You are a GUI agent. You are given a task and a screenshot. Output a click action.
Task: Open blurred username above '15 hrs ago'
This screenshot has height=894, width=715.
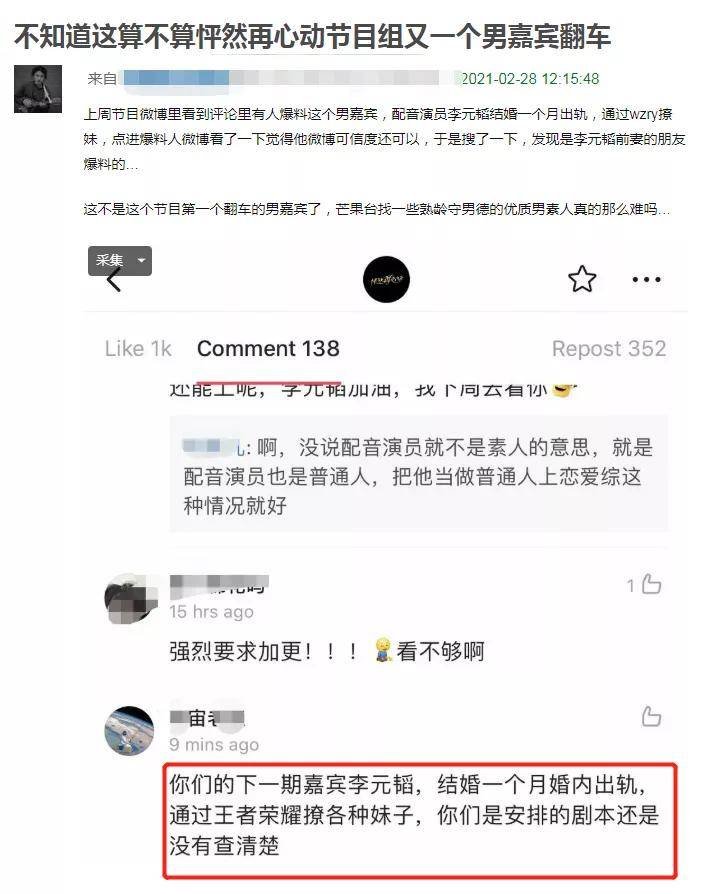219,584
